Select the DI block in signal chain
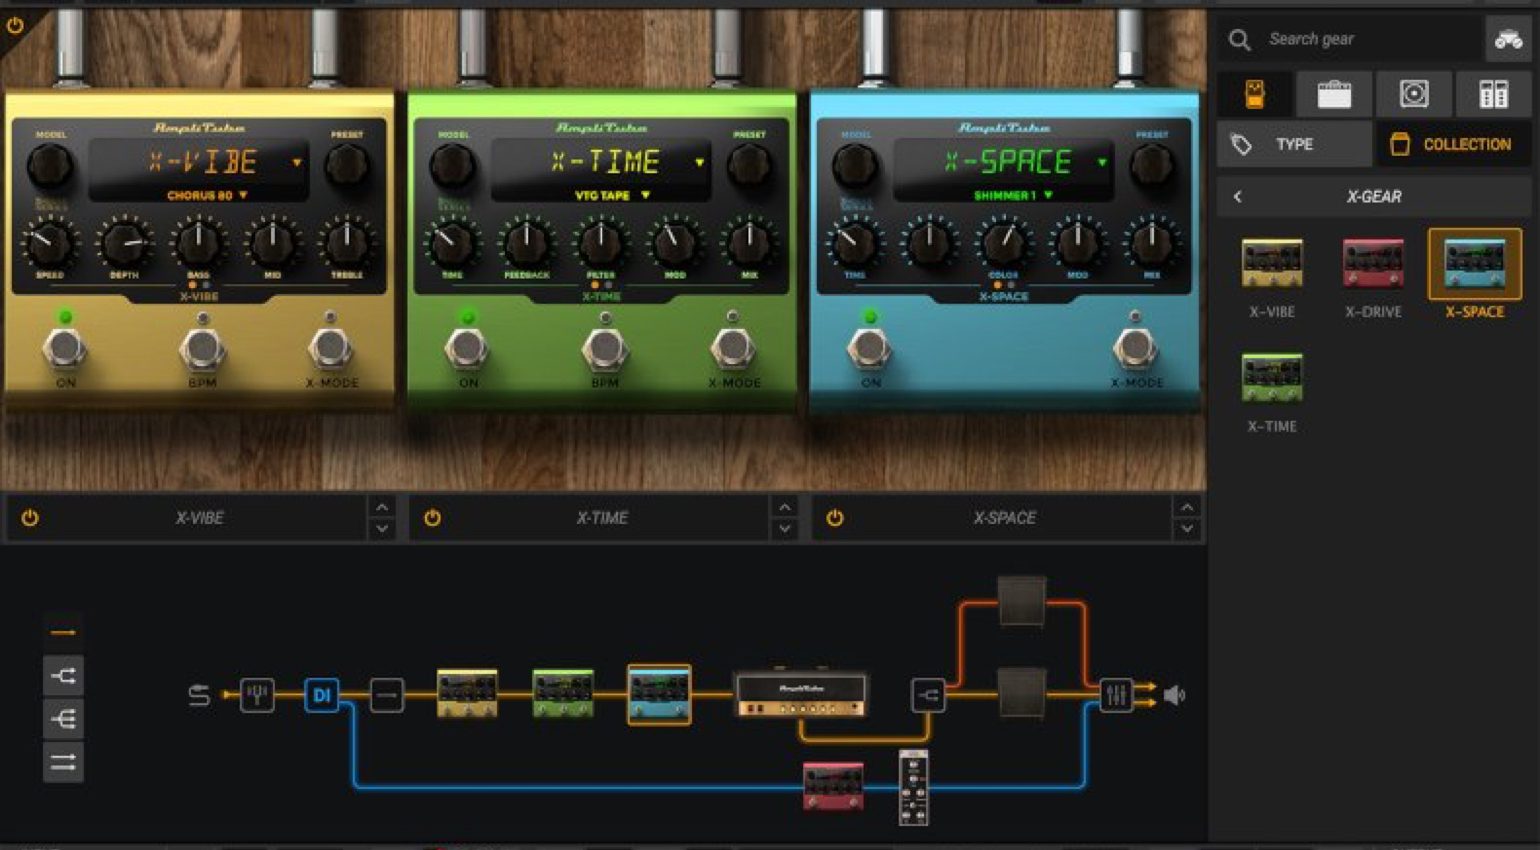 coord(322,694)
